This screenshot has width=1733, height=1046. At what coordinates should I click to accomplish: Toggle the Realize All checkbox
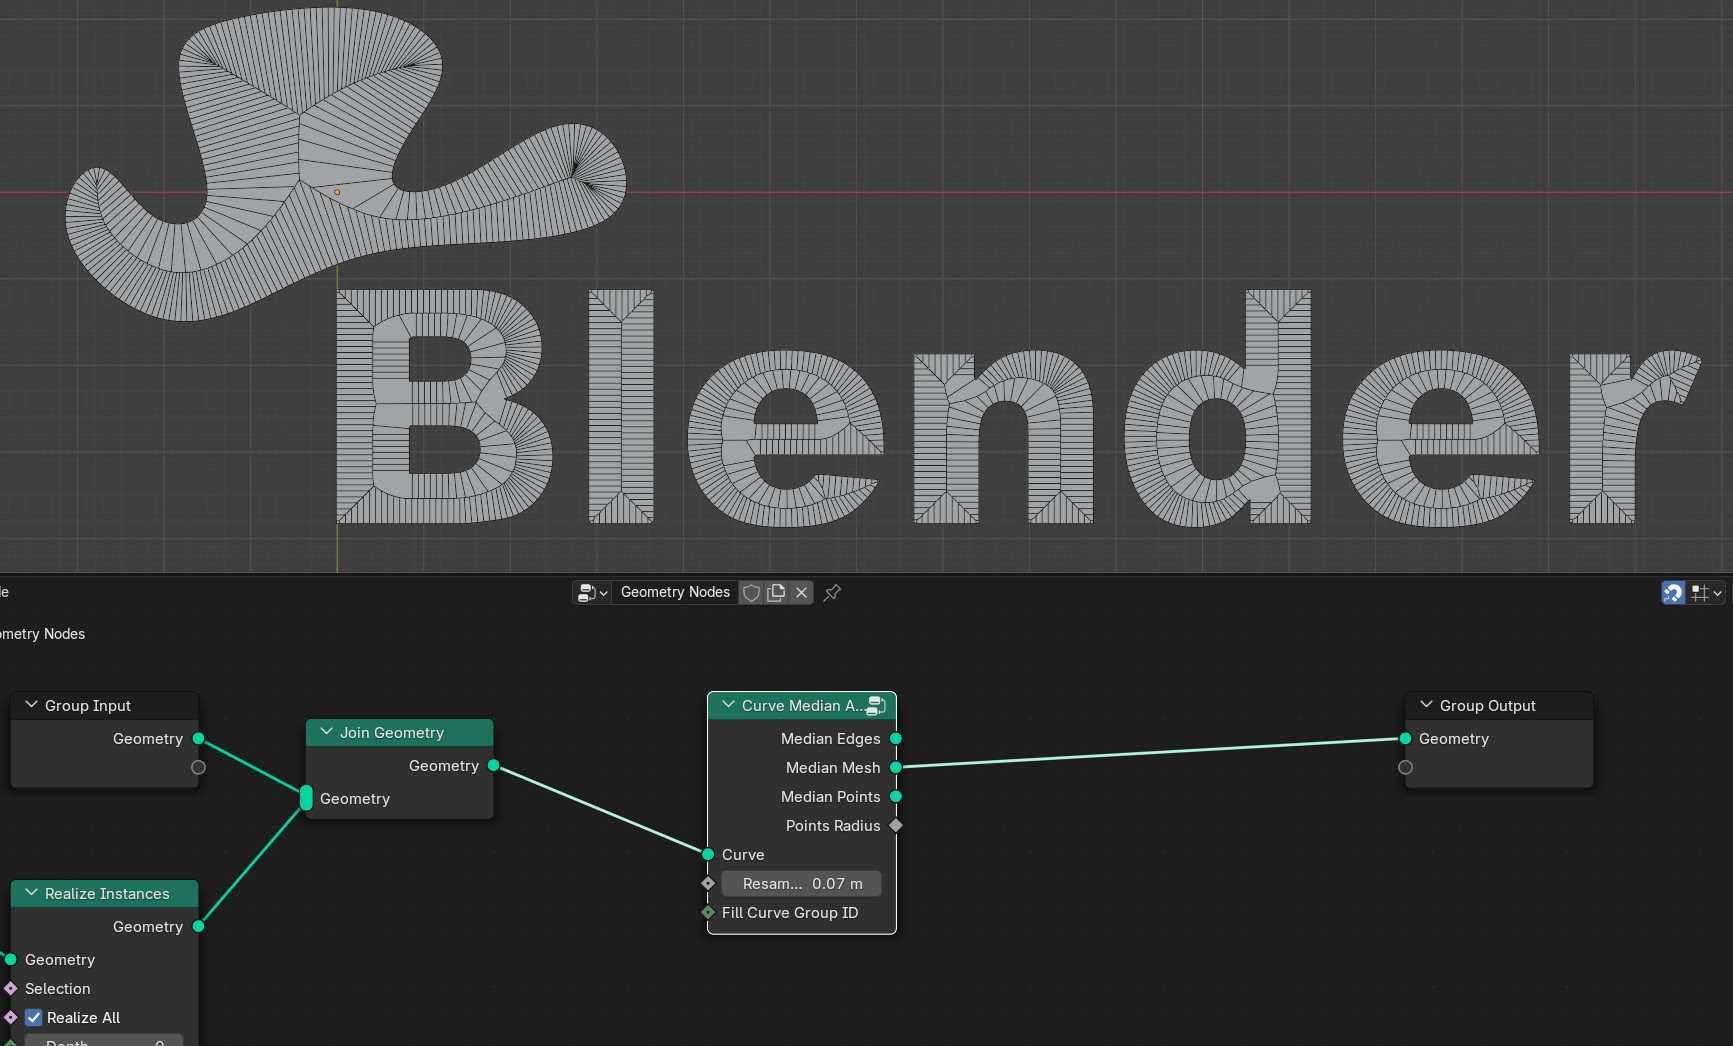34,1018
